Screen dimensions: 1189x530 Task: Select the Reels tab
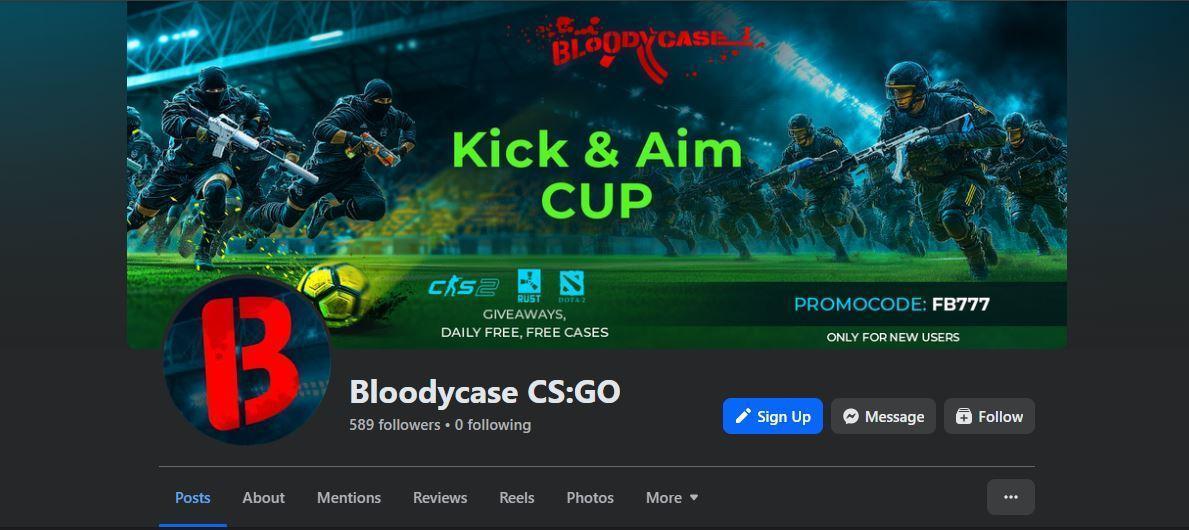516,498
